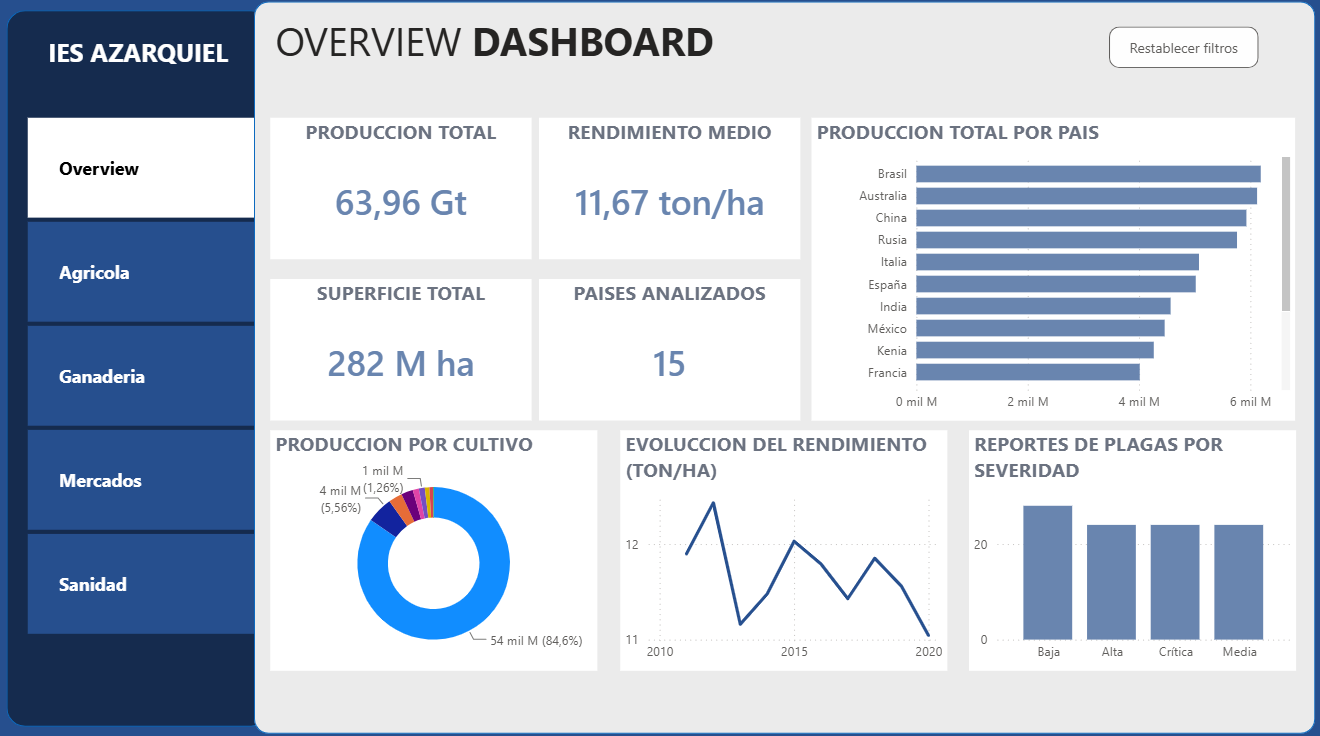1320x736 pixels.
Task: Click the Alta severity bar
Action: tap(1111, 582)
